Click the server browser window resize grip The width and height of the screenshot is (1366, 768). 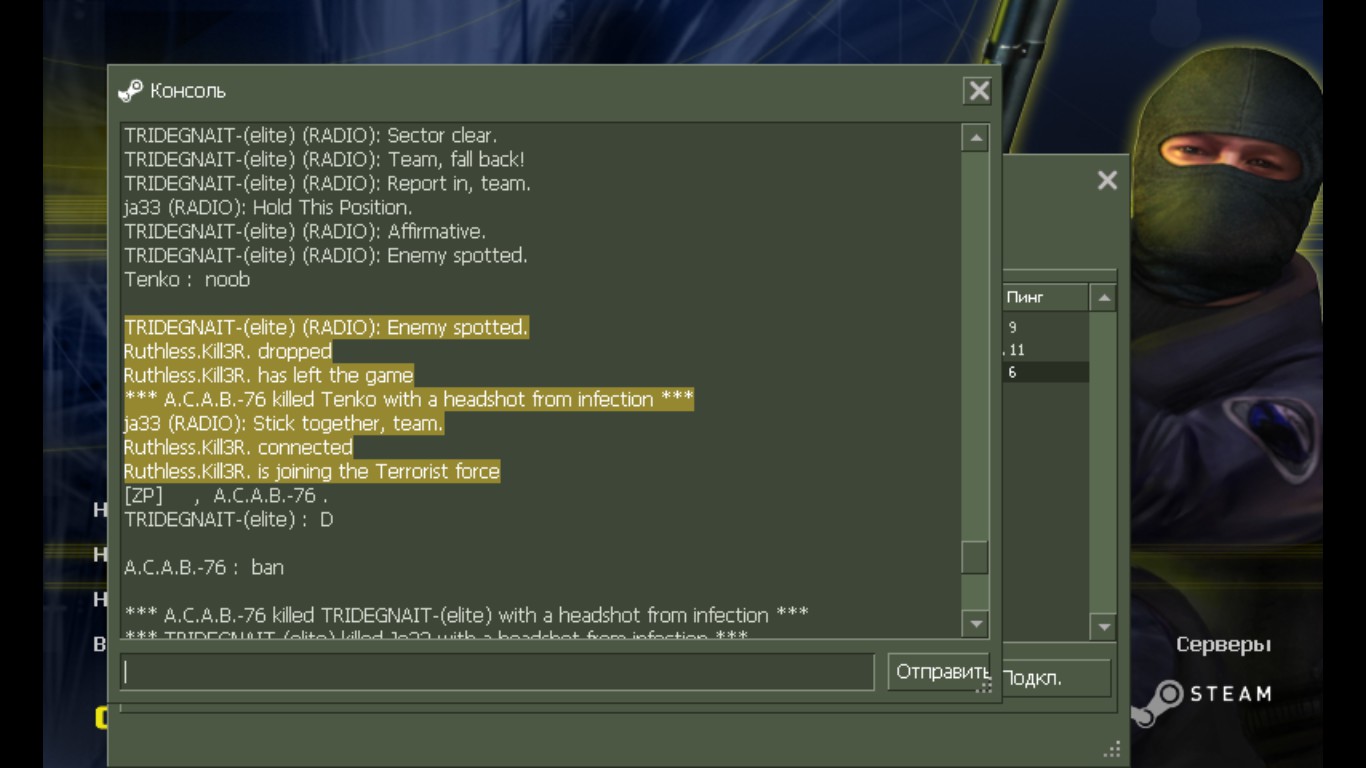pyautogui.click(x=1111, y=749)
